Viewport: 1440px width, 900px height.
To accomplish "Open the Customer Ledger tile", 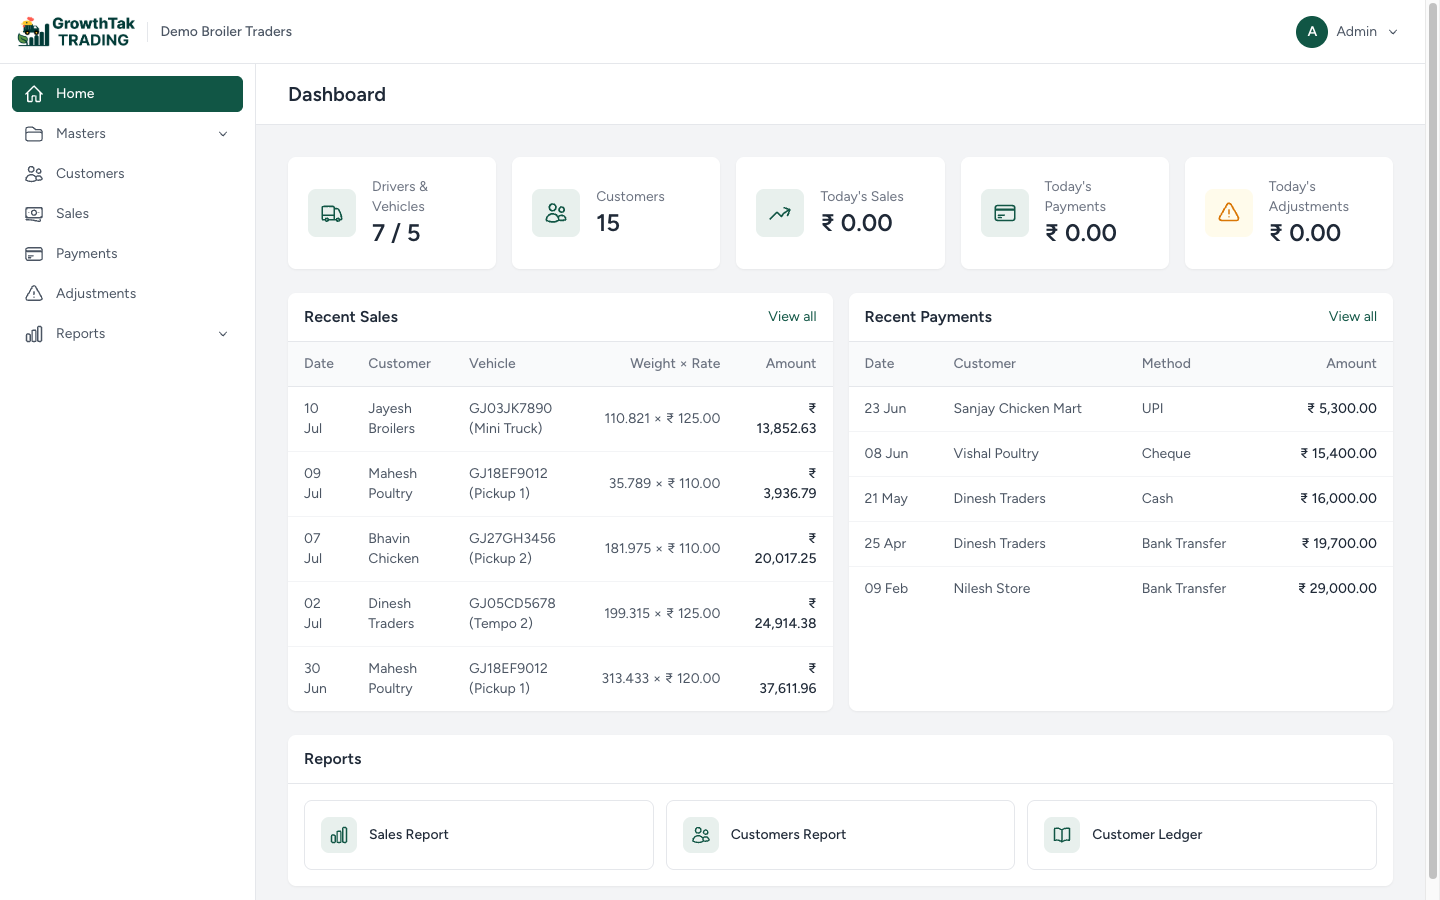I will 1202,835.
